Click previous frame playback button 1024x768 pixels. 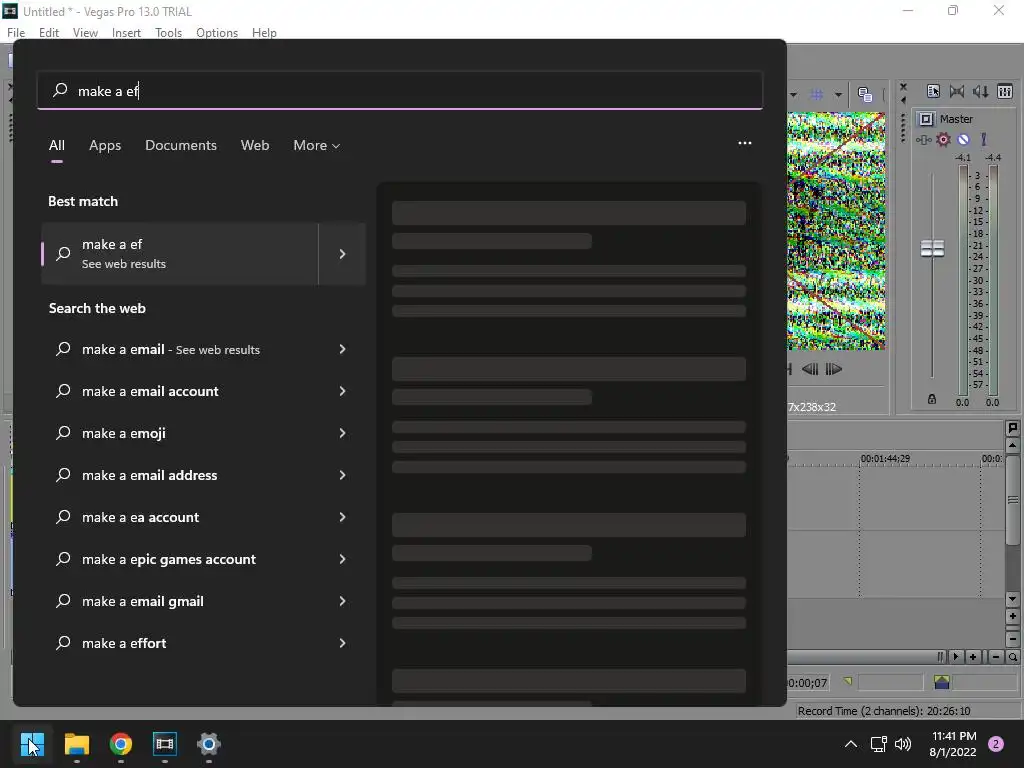(x=810, y=369)
